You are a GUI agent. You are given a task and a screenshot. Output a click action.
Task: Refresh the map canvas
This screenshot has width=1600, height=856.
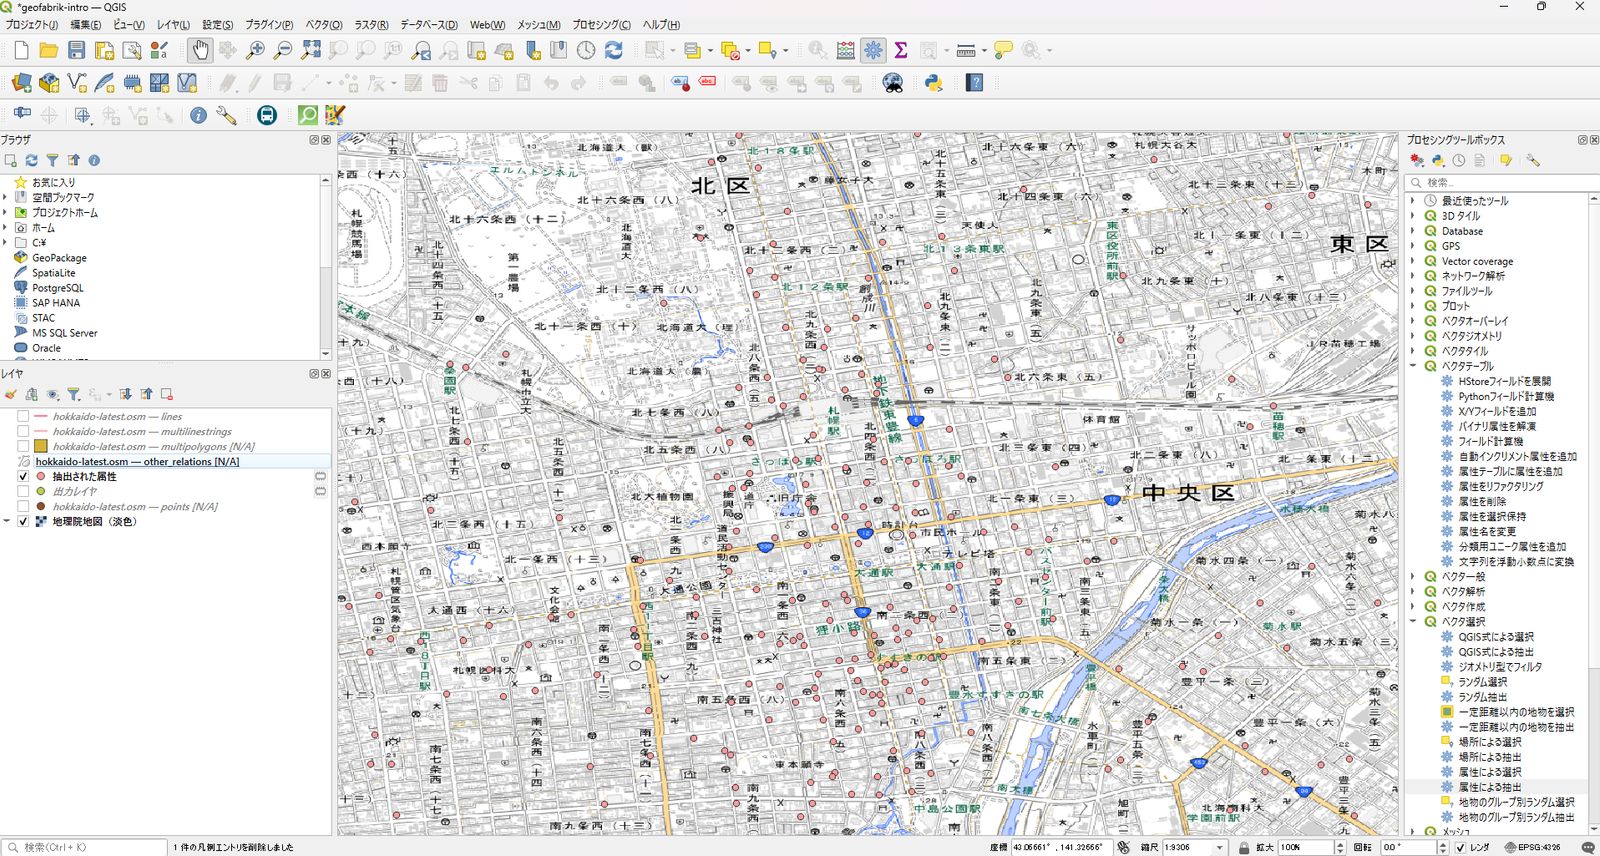click(613, 50)
